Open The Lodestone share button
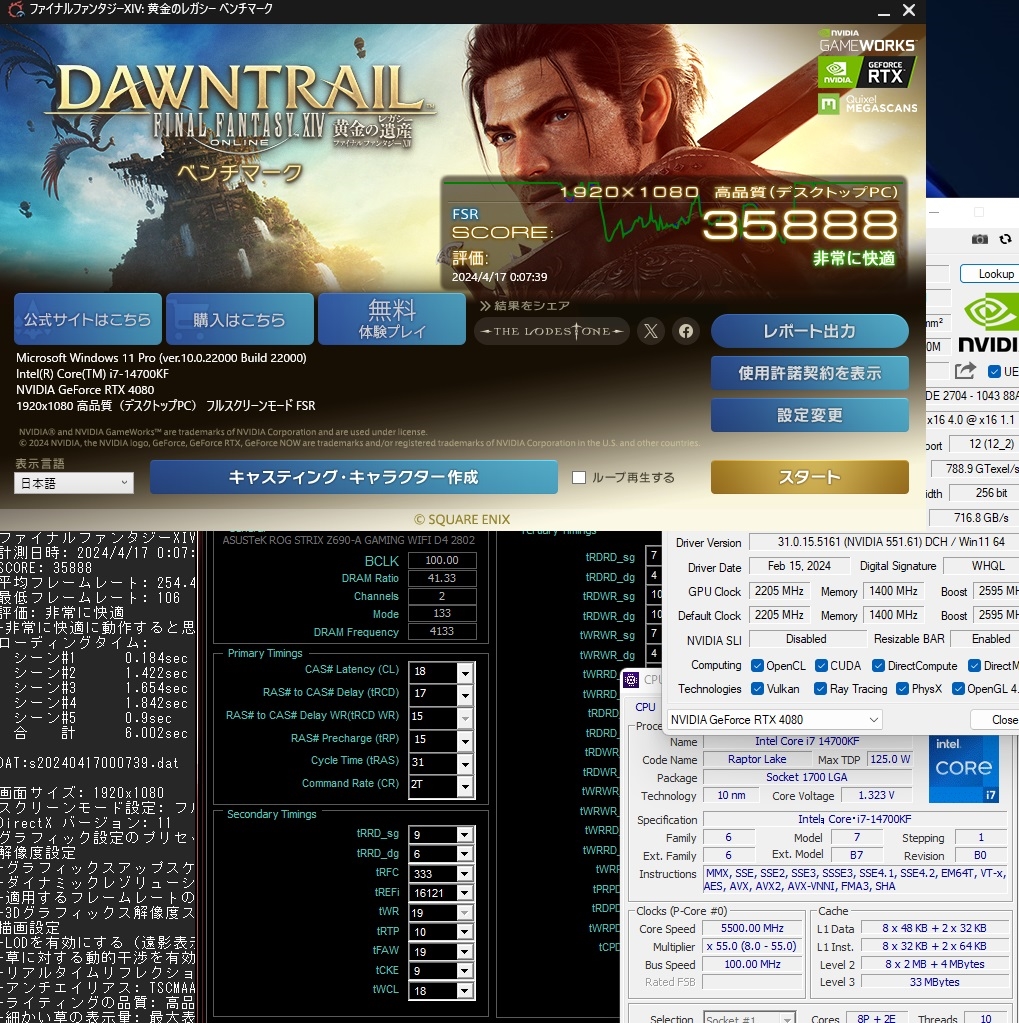 [552, 331]
